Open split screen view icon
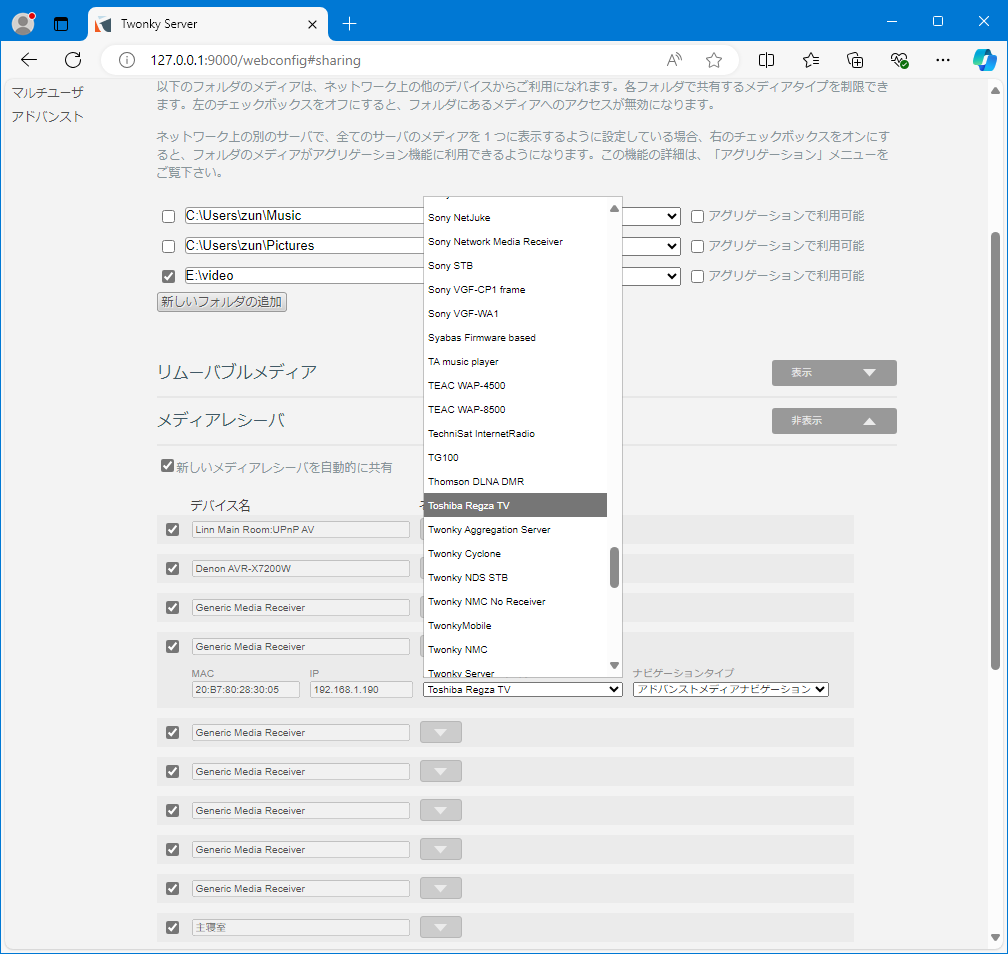1008x954 pixels. (766, 60)
